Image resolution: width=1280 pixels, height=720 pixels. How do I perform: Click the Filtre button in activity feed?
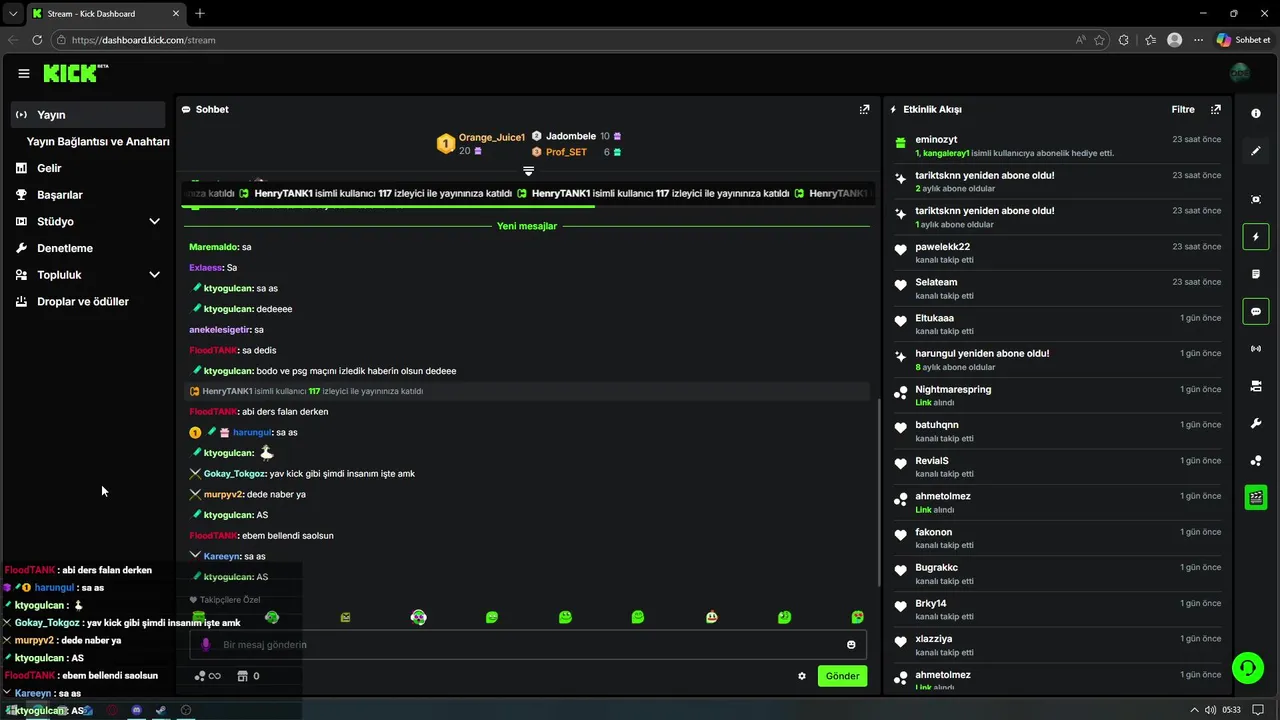coord(1183,110)
